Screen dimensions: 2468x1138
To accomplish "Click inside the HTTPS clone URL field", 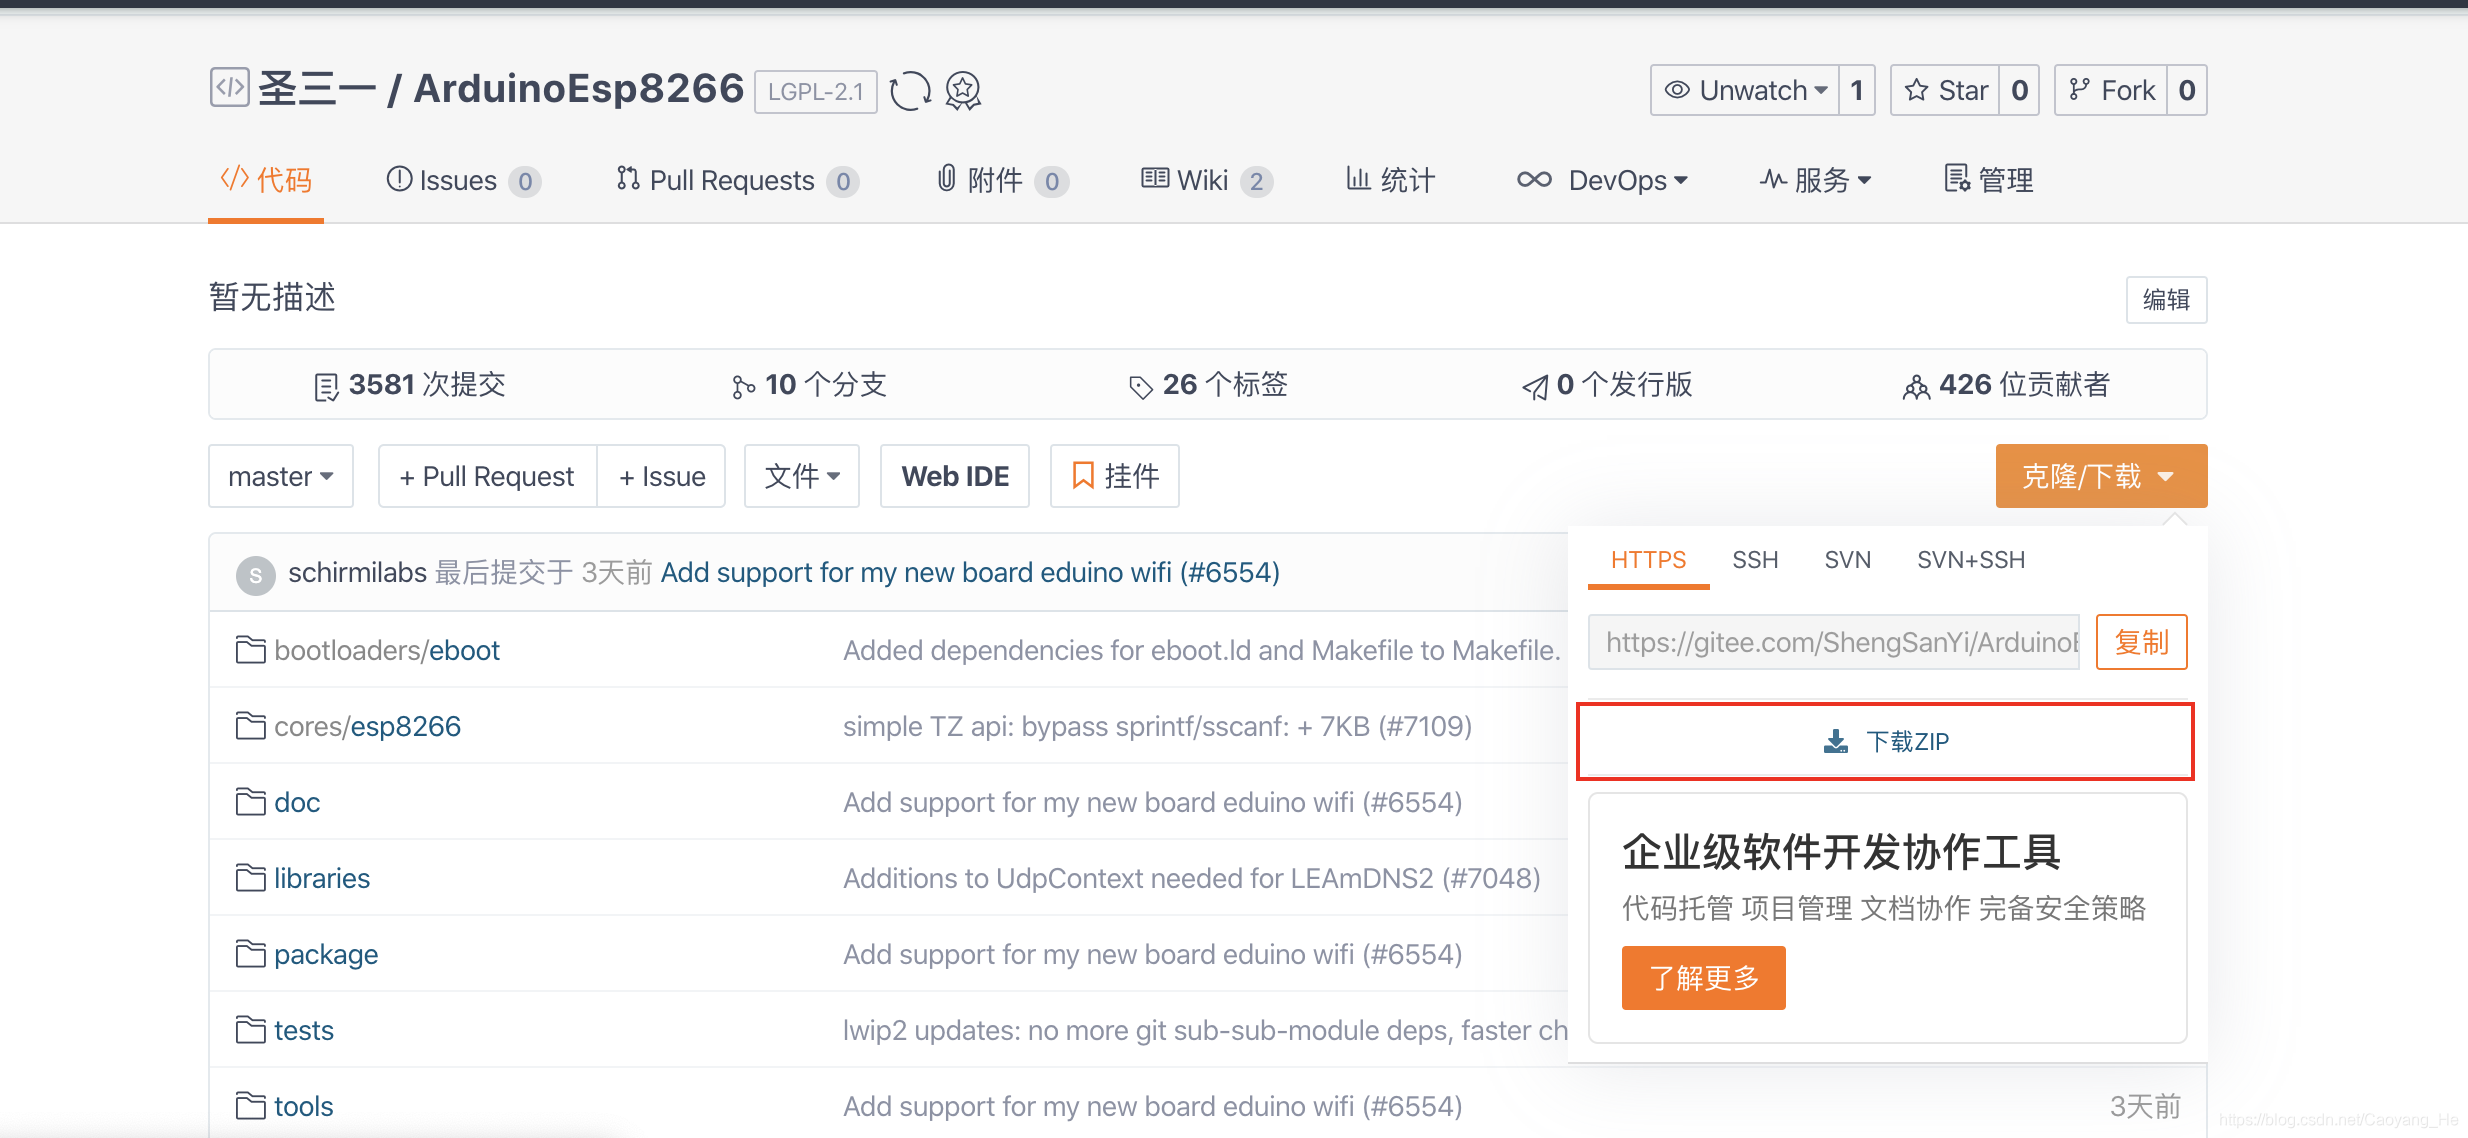I will click(1830, 642).
